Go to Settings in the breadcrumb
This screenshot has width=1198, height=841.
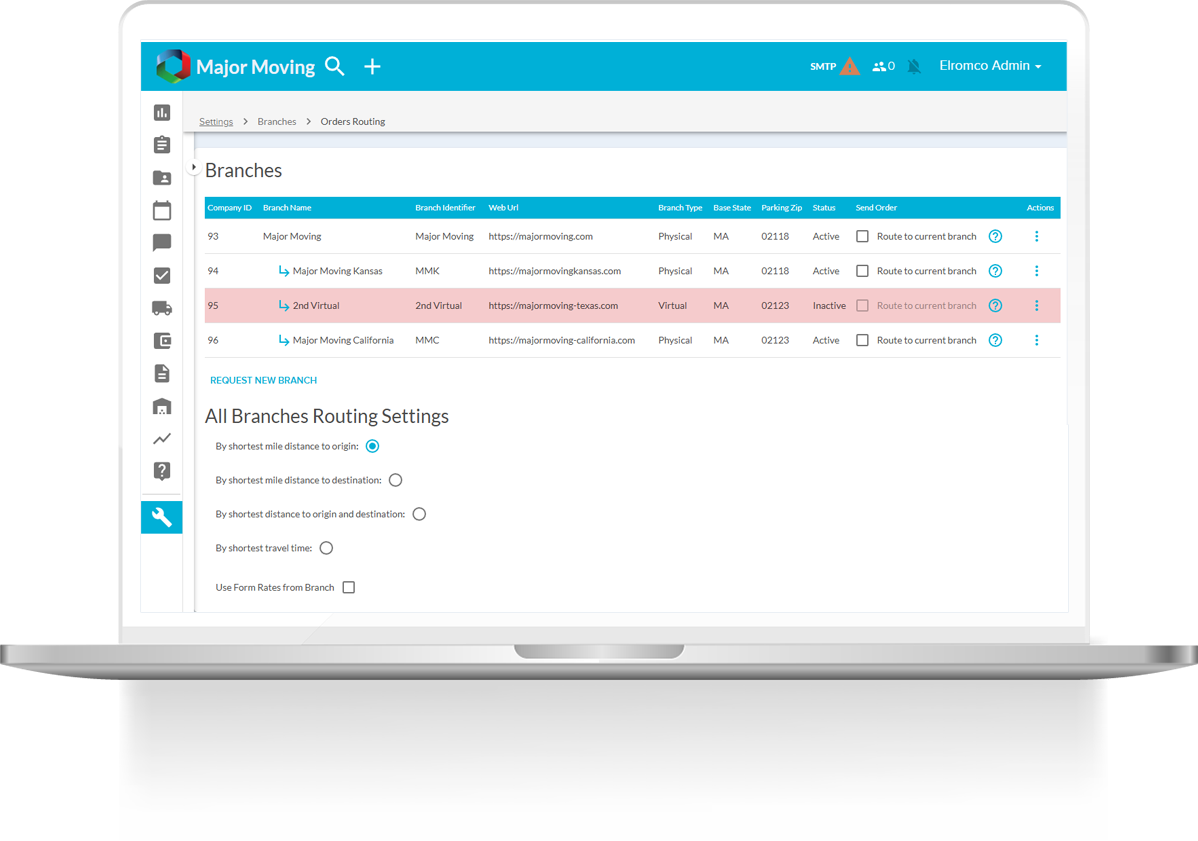point(216,122)
